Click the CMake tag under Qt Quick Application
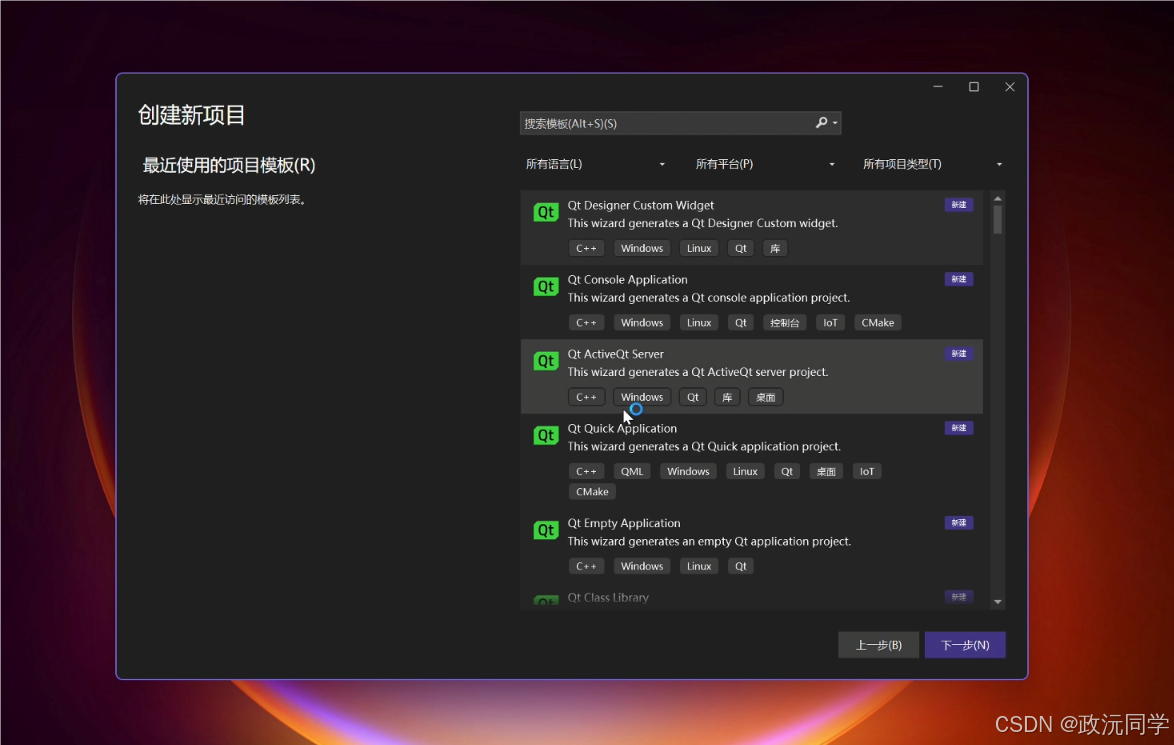This screenshot has height=745, width=1174. point(592,492)
